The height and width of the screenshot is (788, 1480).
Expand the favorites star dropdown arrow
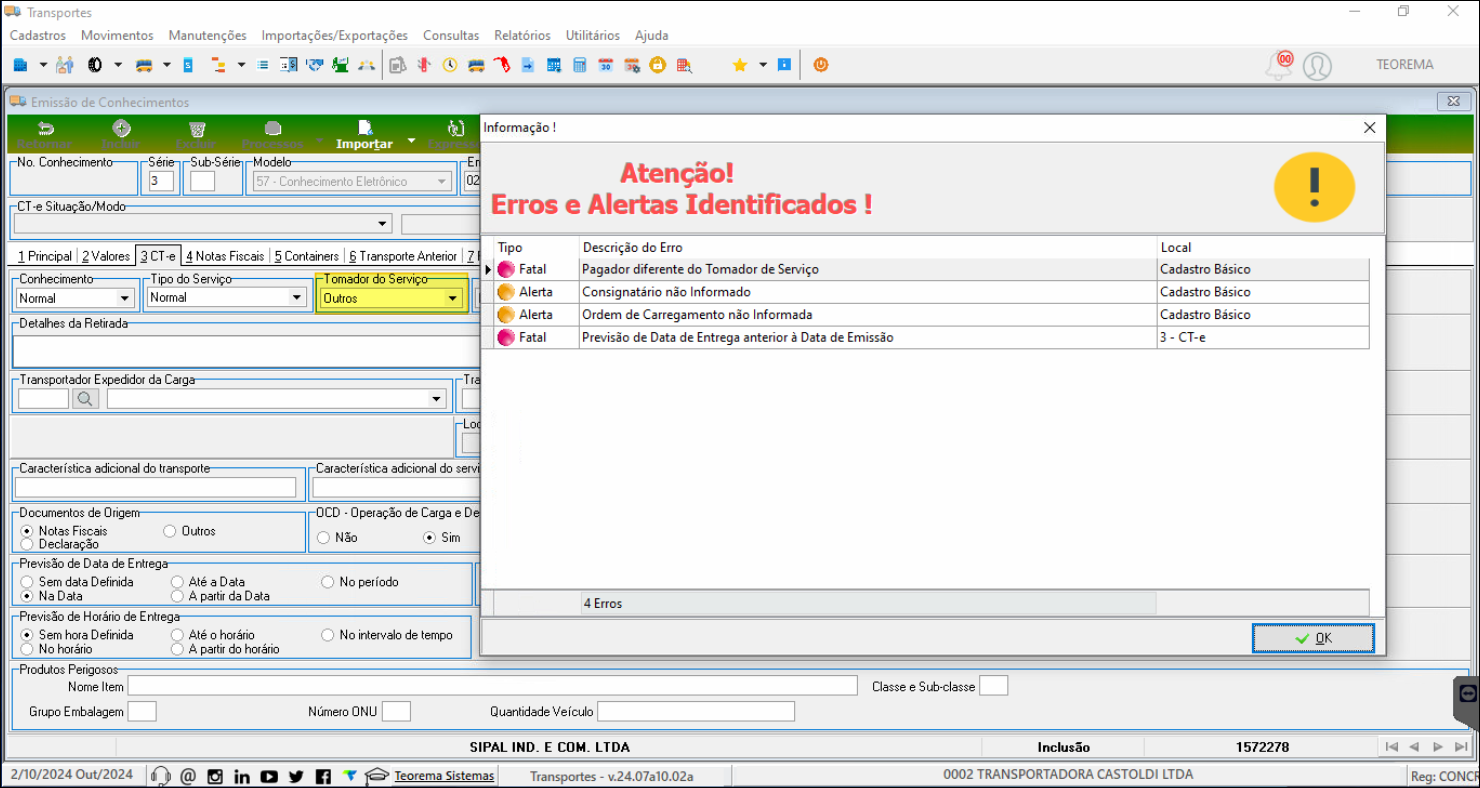(763, 65)
